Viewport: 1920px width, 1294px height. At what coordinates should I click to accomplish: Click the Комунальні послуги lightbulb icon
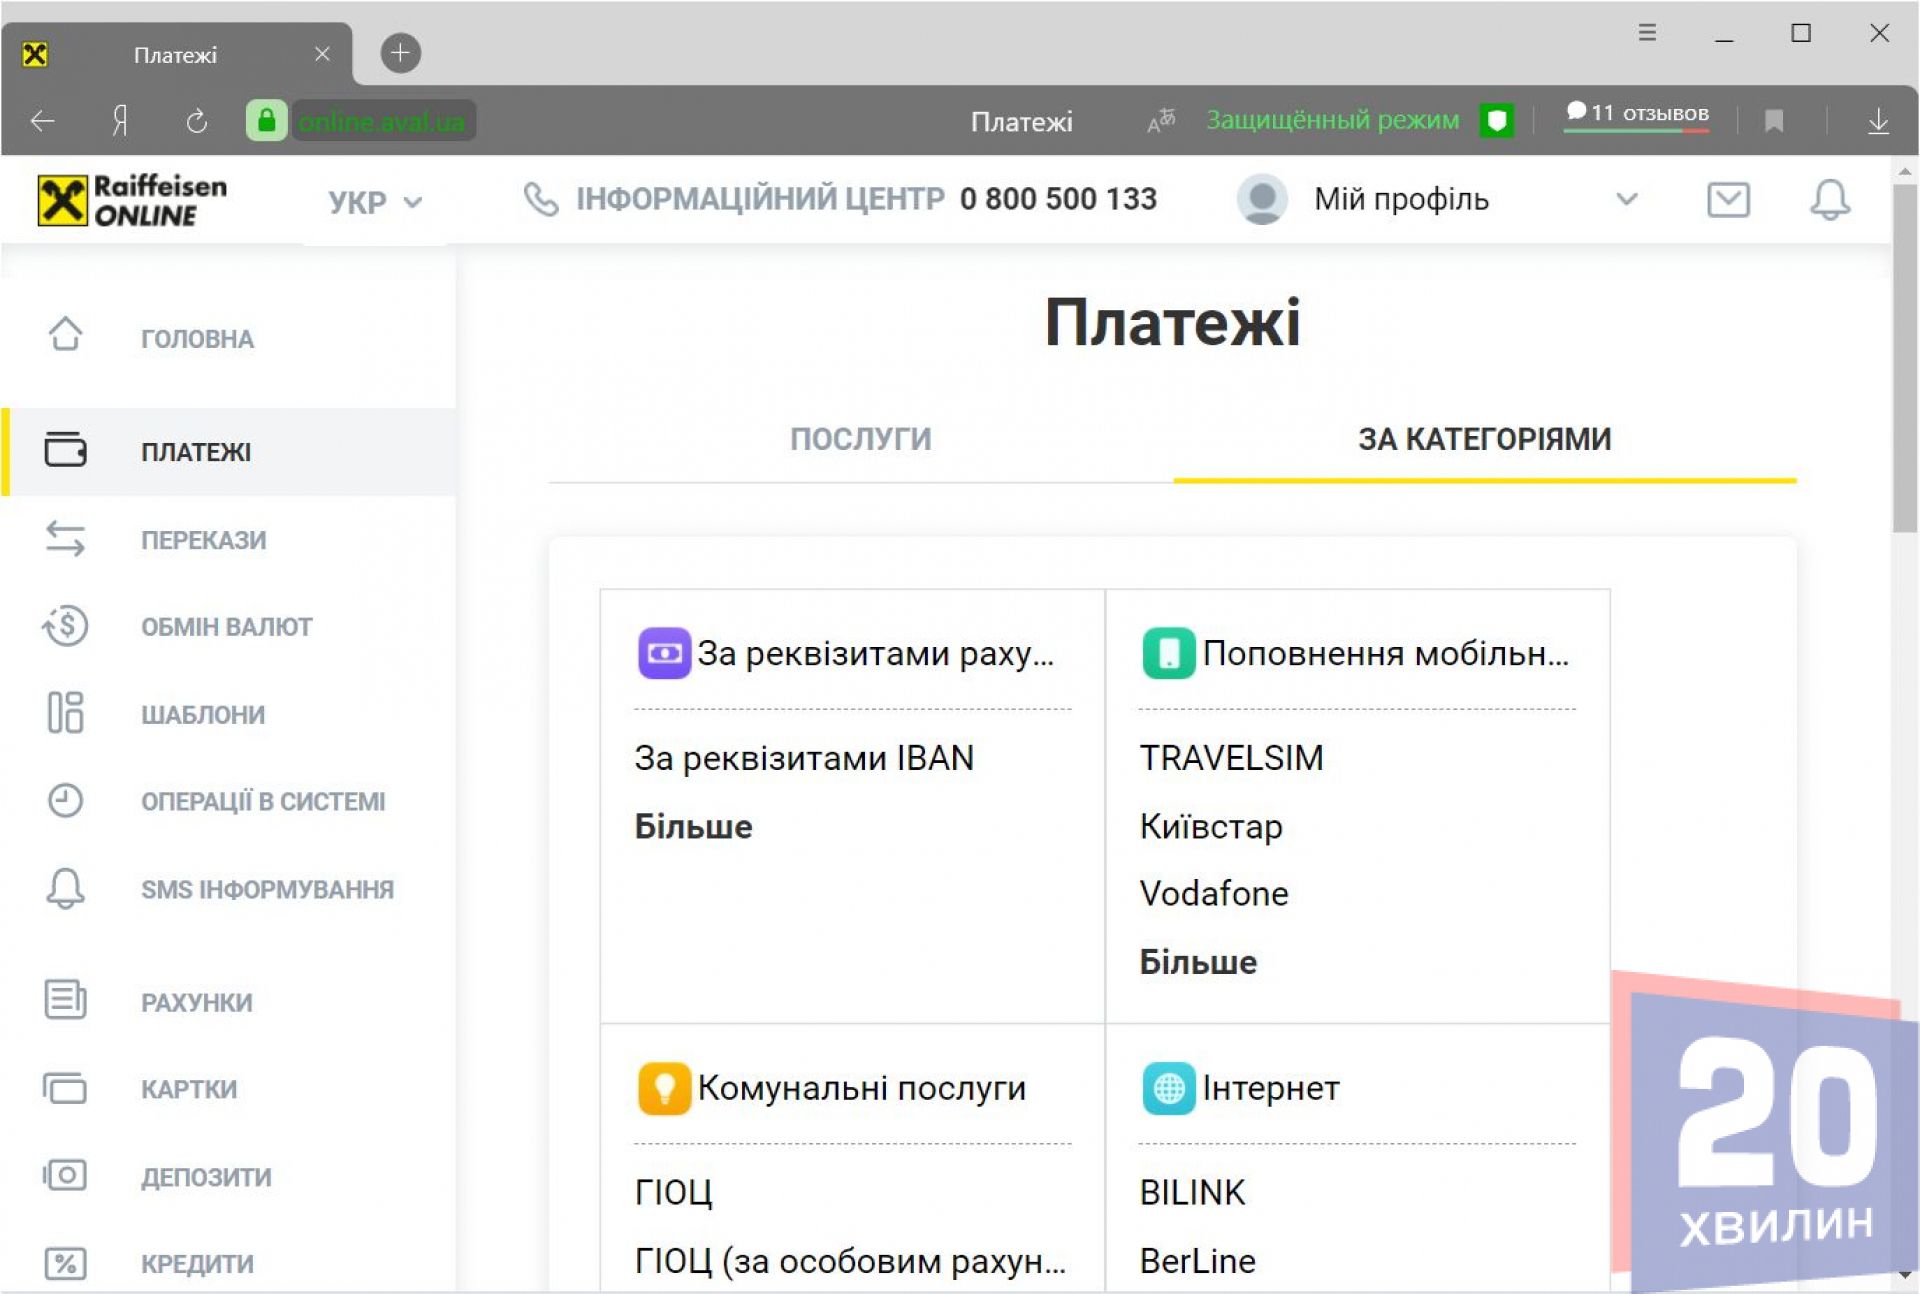click(x=664, y=1087)
